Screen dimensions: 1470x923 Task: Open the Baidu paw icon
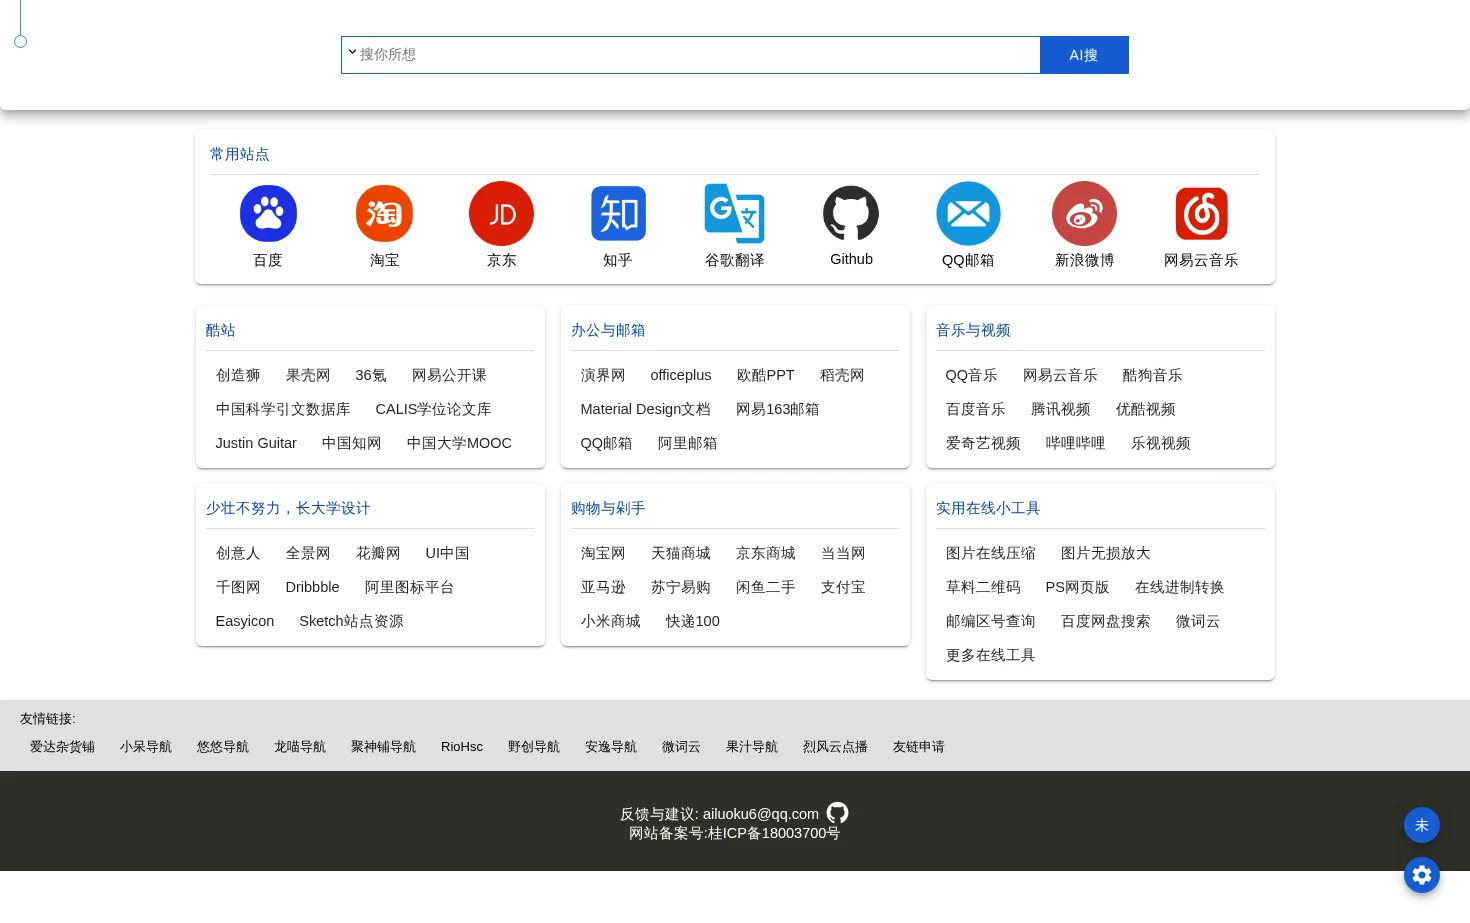click(x=268, y=213)
